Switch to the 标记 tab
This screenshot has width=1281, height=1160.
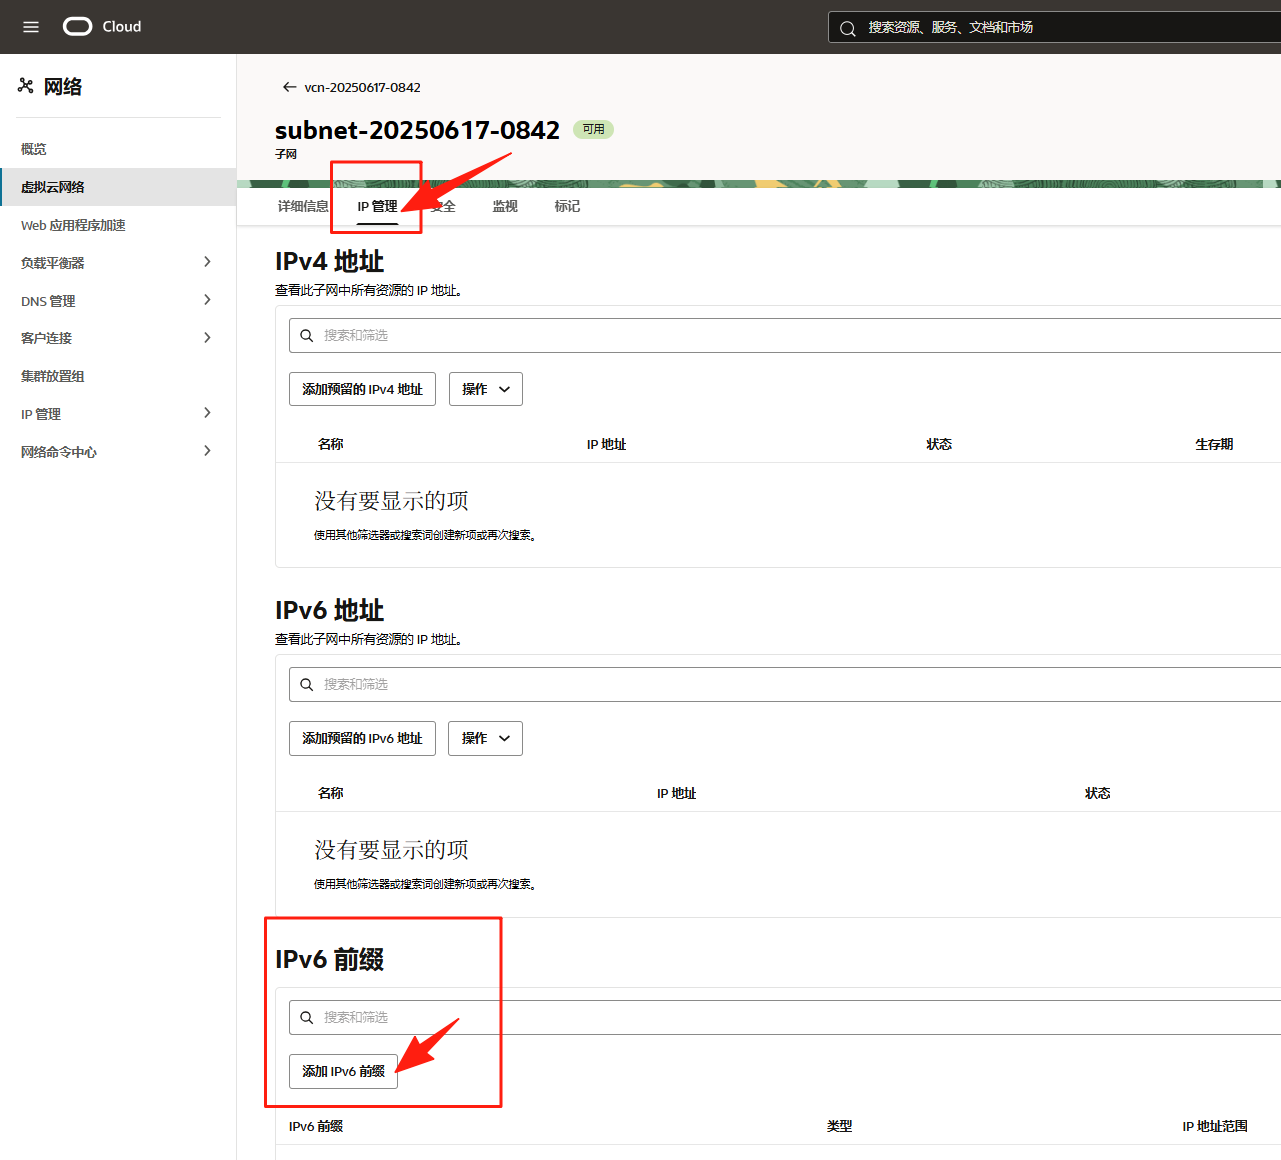567,206
